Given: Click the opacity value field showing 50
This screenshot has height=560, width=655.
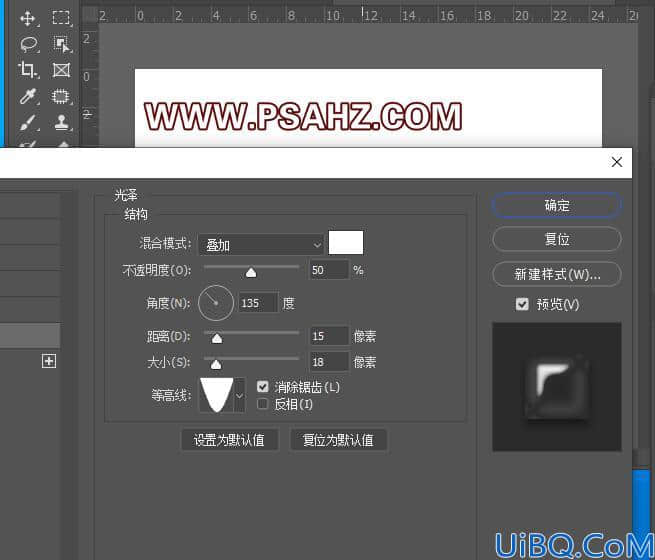Looking at the screenshot, I should pos(329,270).
